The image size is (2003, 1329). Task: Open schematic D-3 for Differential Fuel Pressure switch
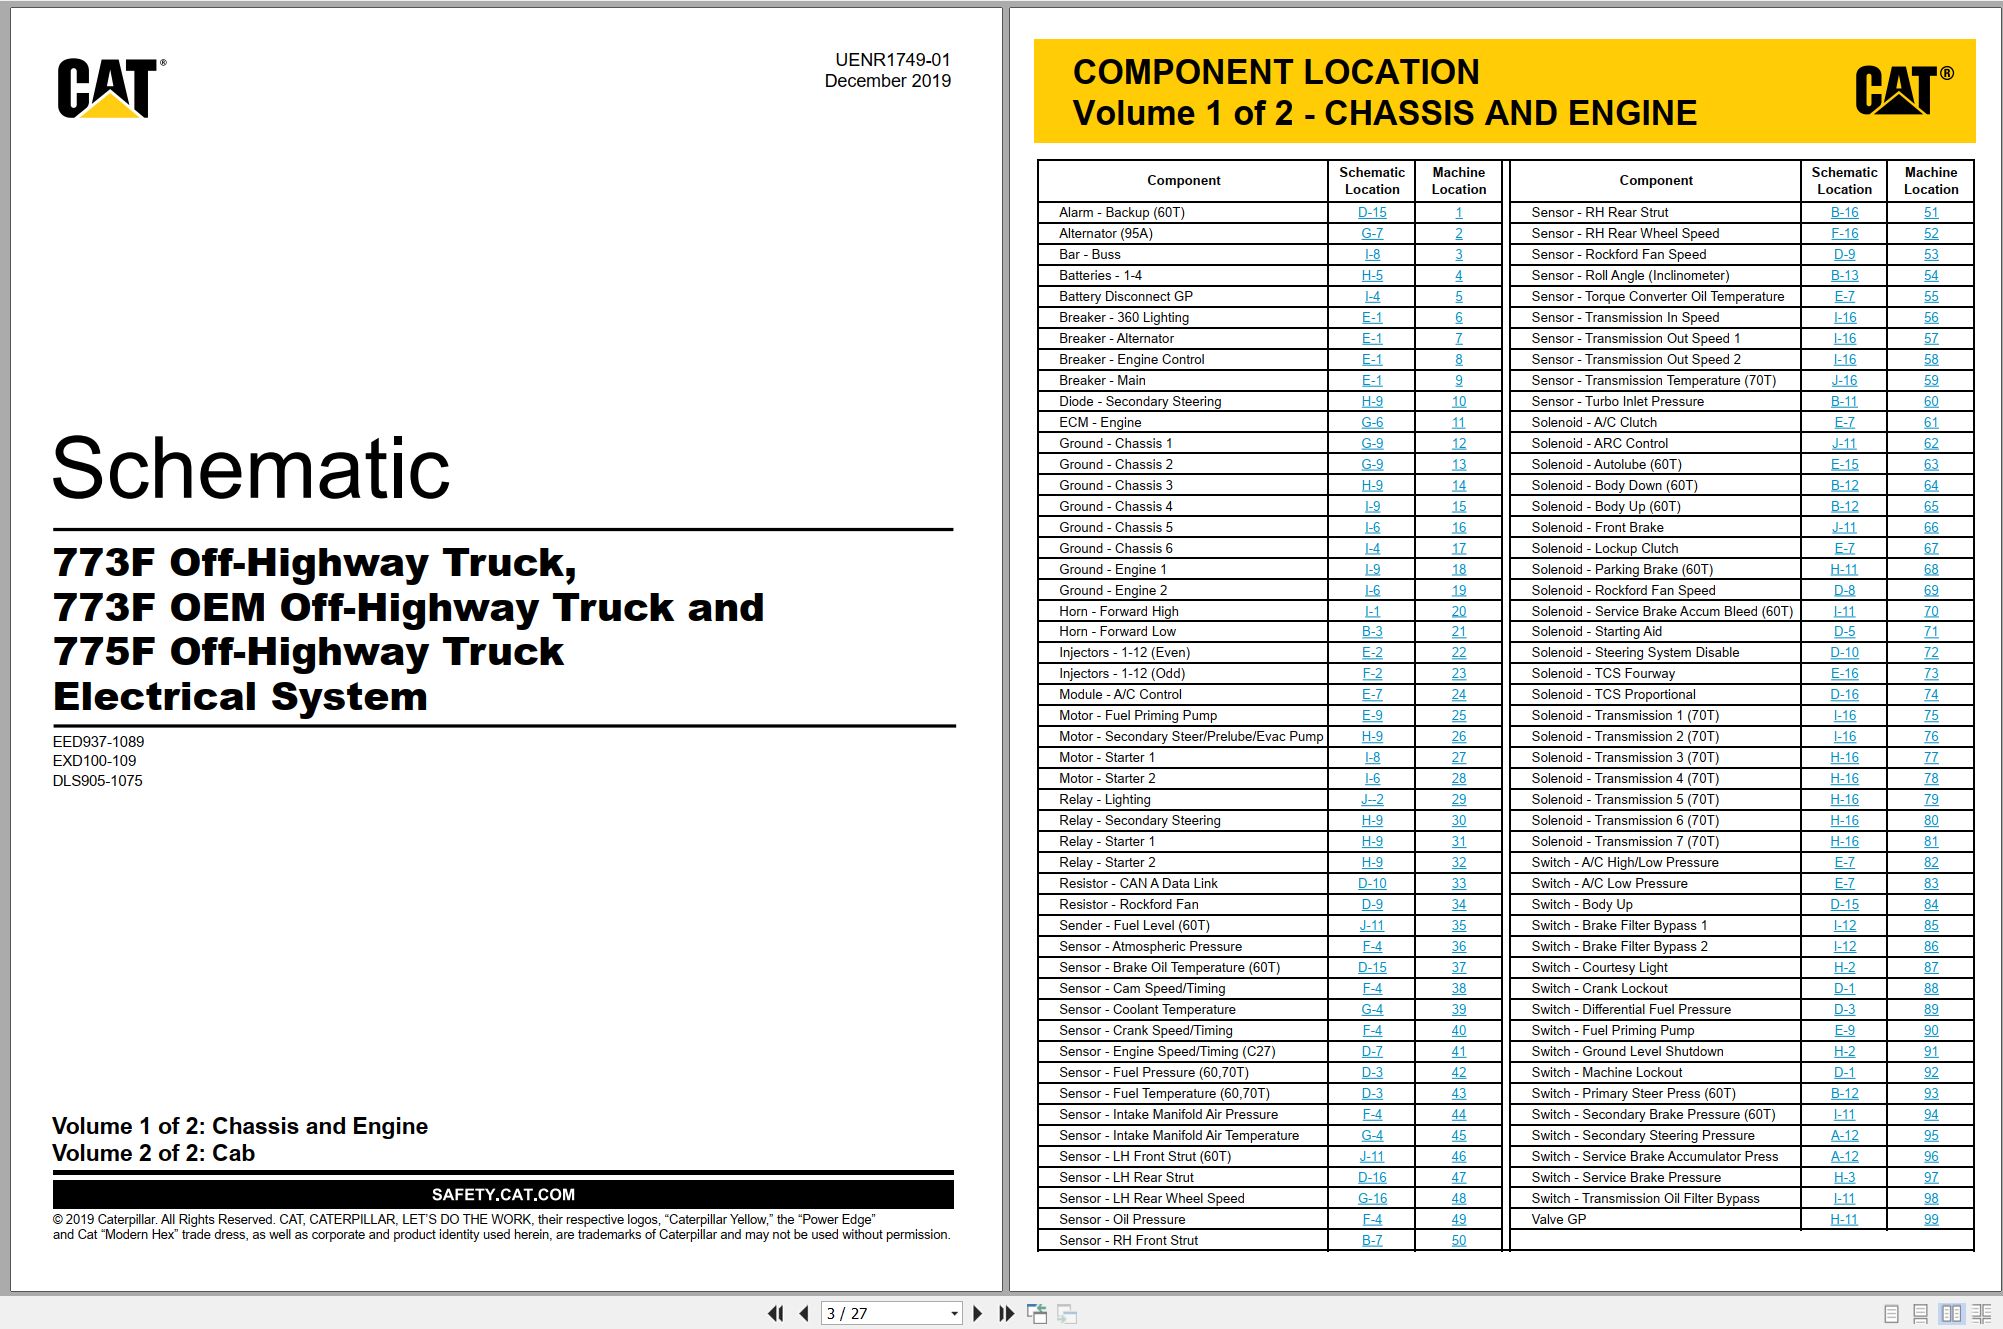[1844, 1010]
